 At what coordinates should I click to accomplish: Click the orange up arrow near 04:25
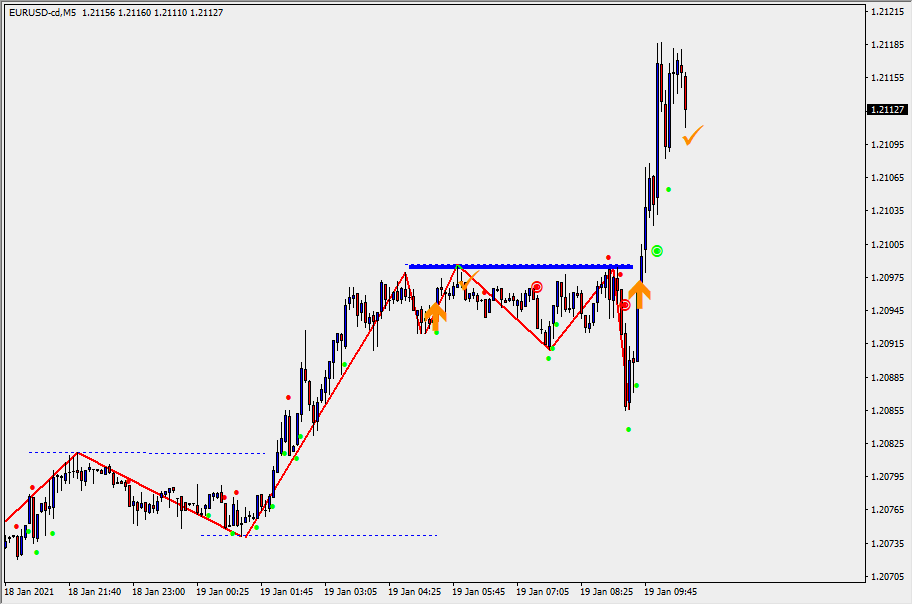pyautogui.click(x=435, y=317)
